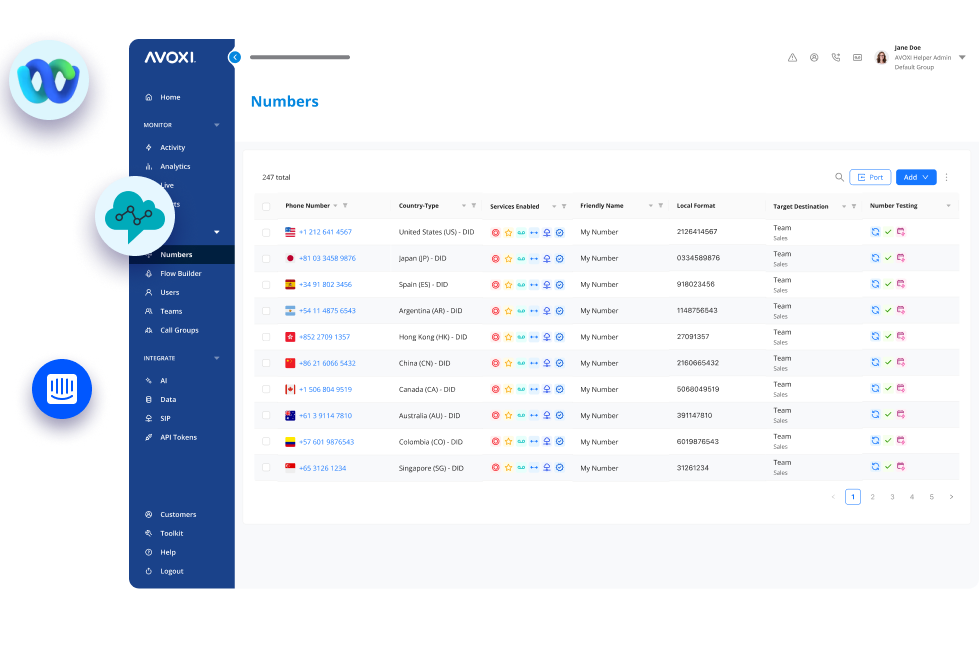Open the Add dropdown button

tap(916, 177)
